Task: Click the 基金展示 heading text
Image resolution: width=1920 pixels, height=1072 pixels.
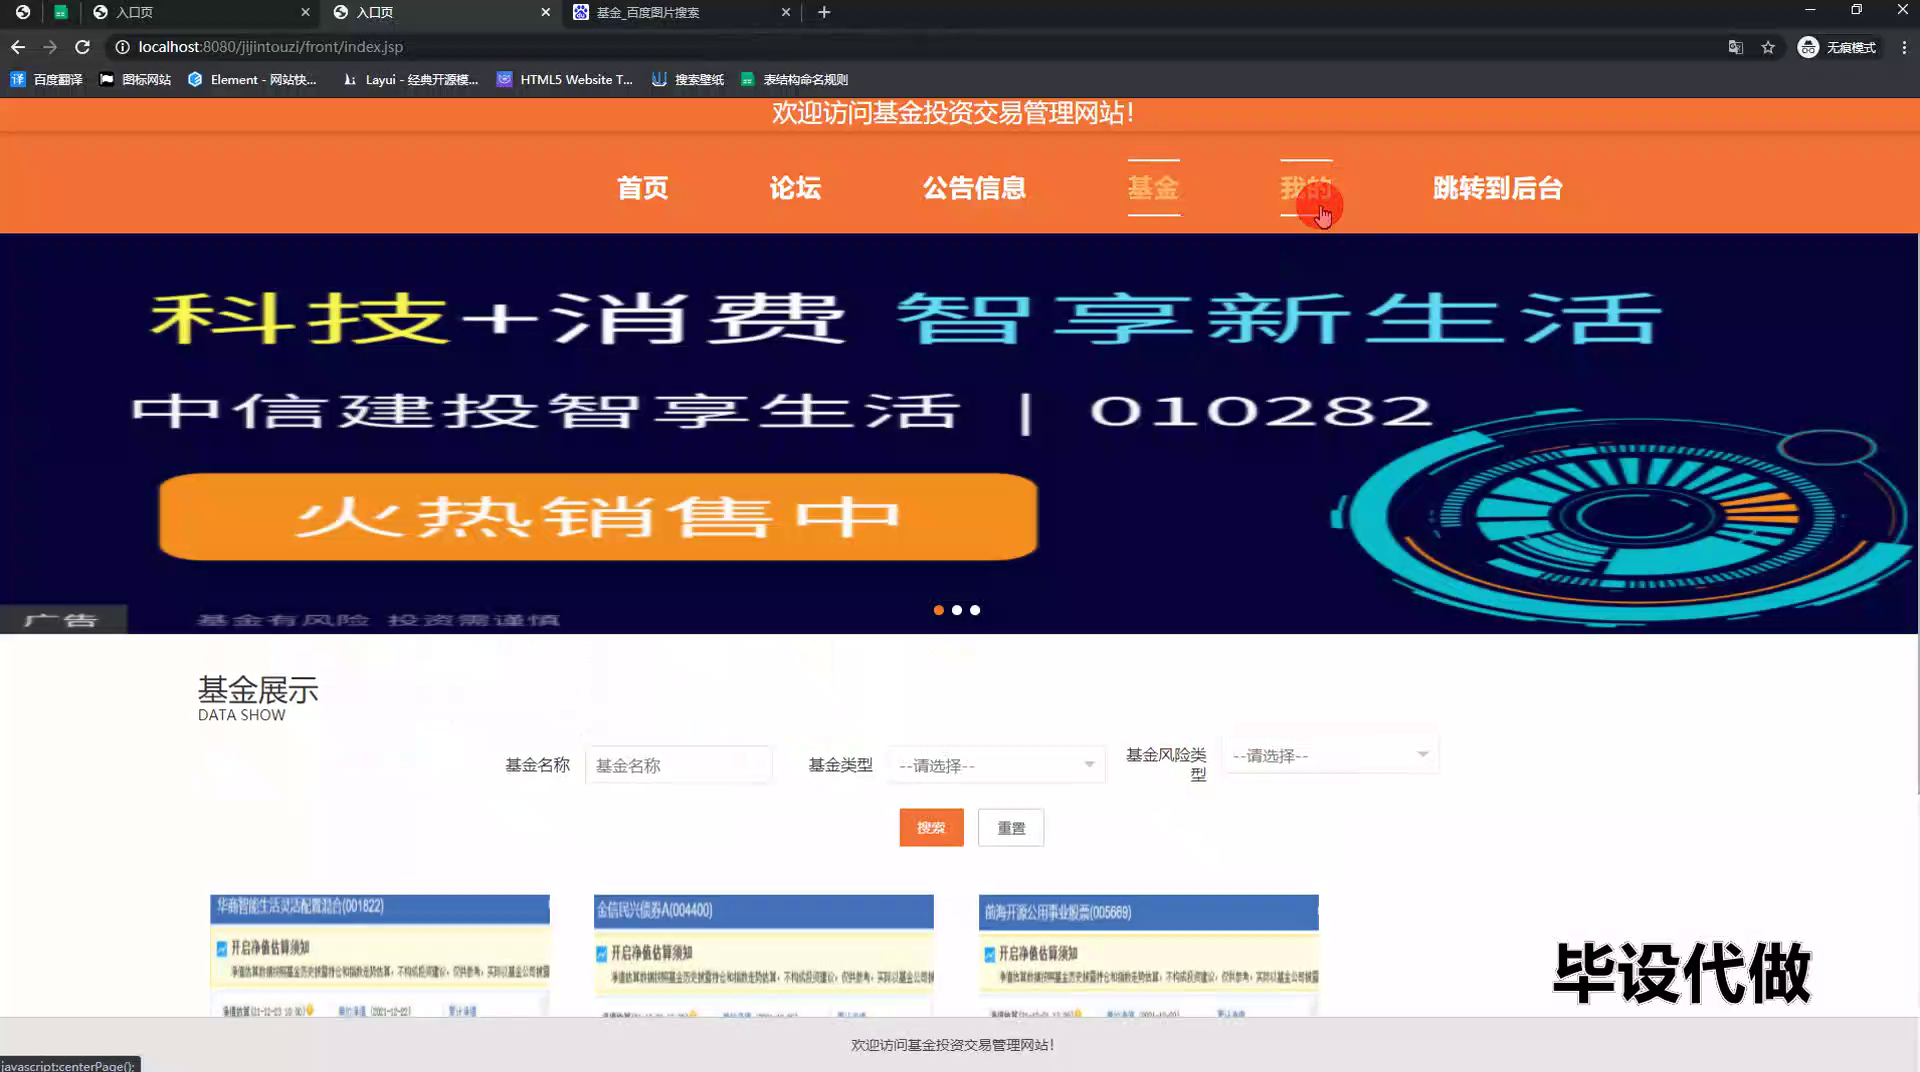Action: [258, 690]
